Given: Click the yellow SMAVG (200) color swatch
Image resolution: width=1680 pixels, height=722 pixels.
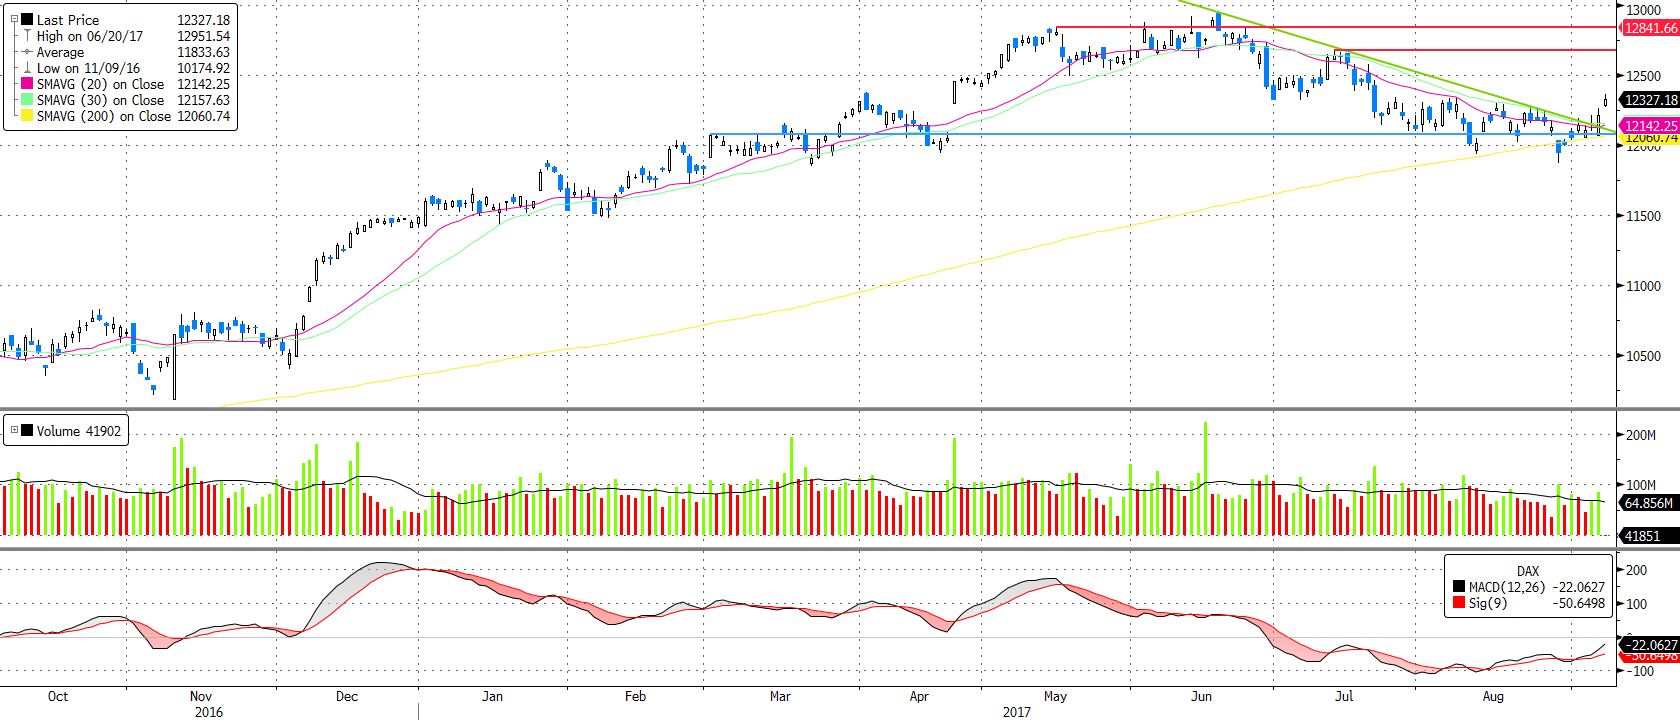Looking at the screenshot, I should click(x=27, y=116).
